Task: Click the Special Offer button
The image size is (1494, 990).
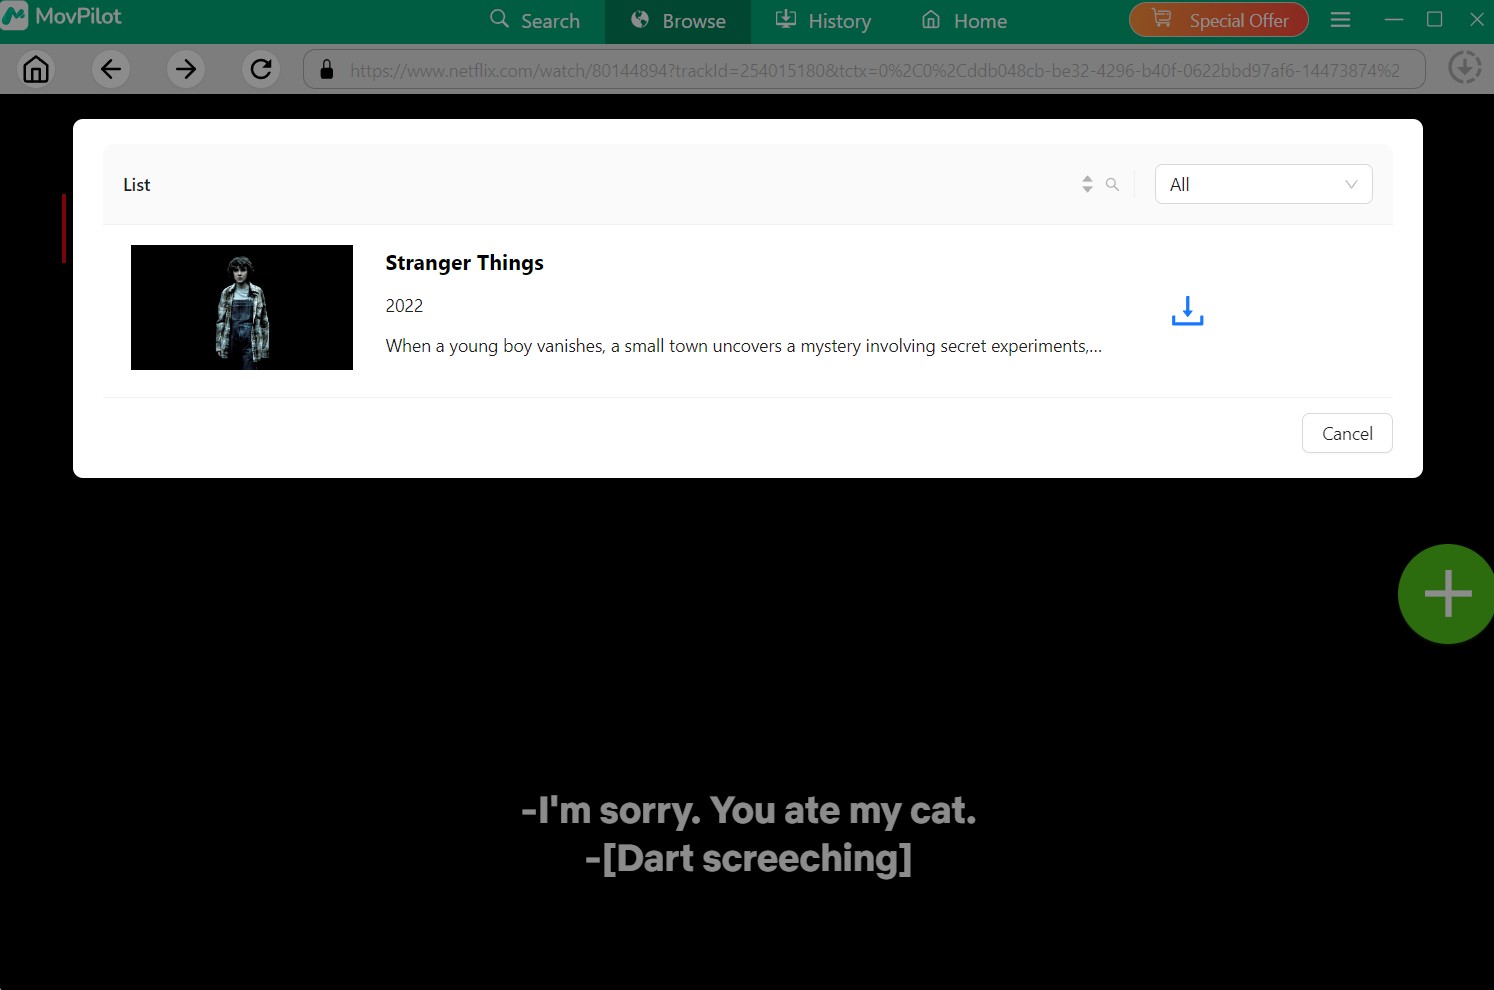Action: 1218,19
